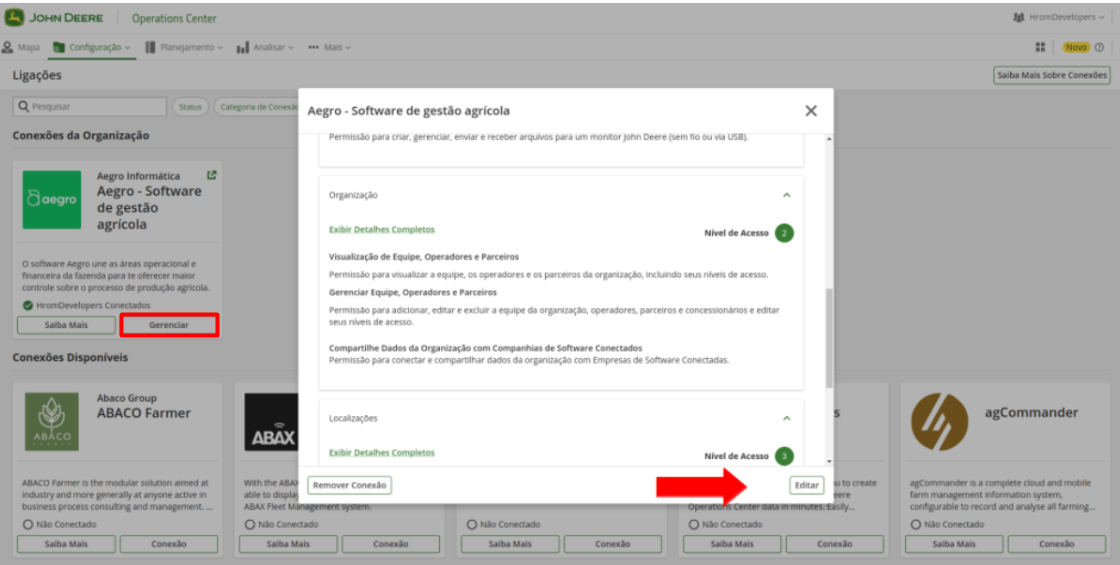This screenshot has width=1120, height=565.
Task: Open the Mapa pin icon
Action: [8, 47]
